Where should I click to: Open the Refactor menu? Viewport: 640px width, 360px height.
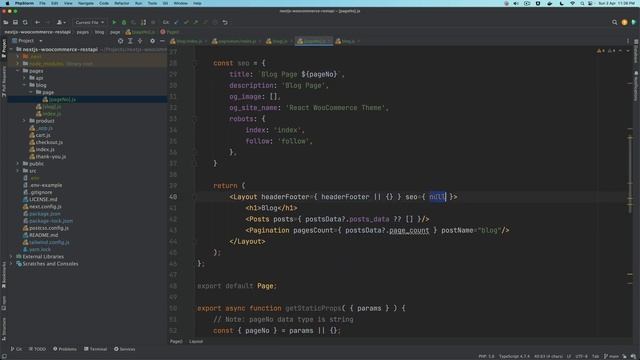pyautogui.click(x=122, y=3)
